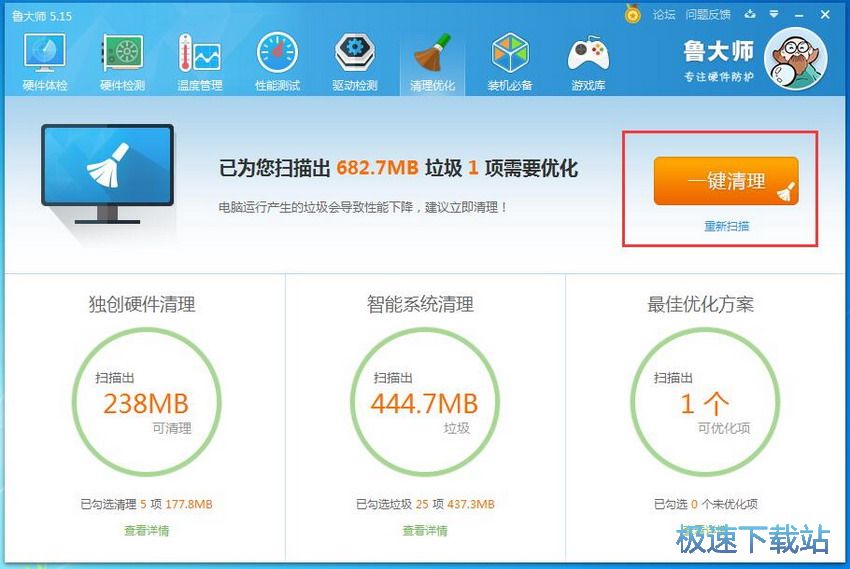Open the 硬件检测 hardware detection icon

coord(123,61)
